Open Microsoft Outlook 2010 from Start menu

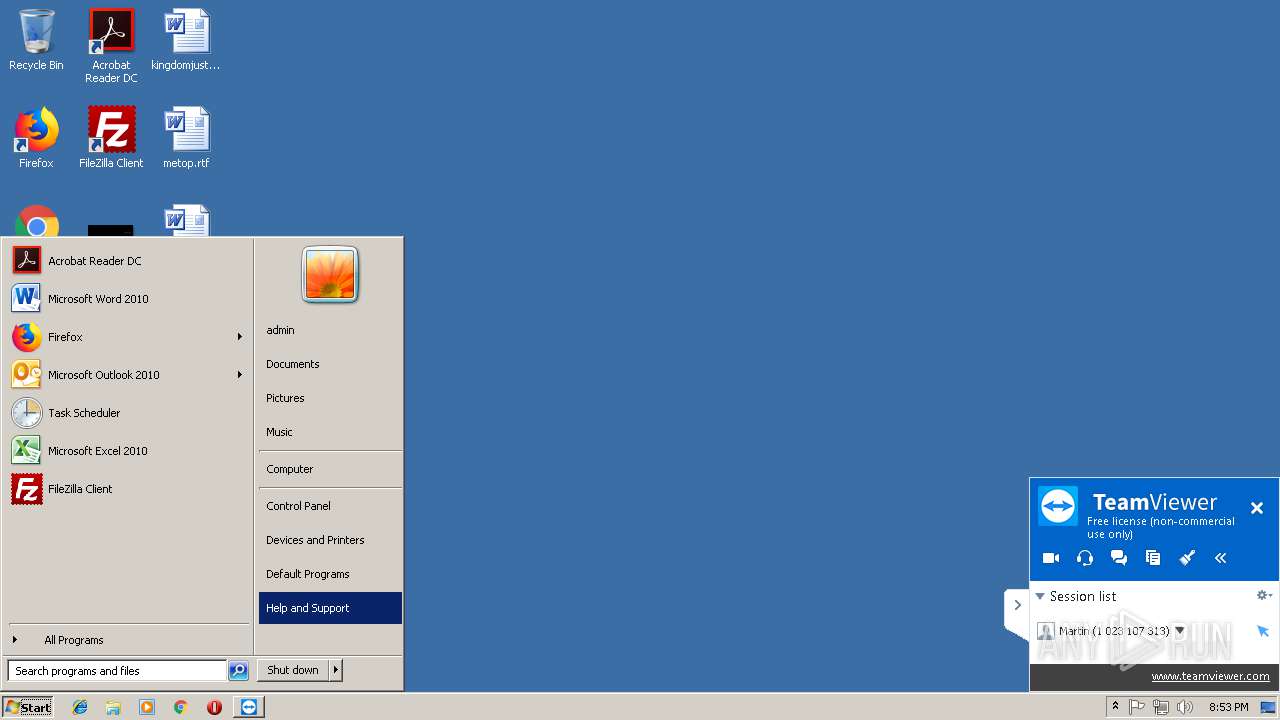point(120,375)
